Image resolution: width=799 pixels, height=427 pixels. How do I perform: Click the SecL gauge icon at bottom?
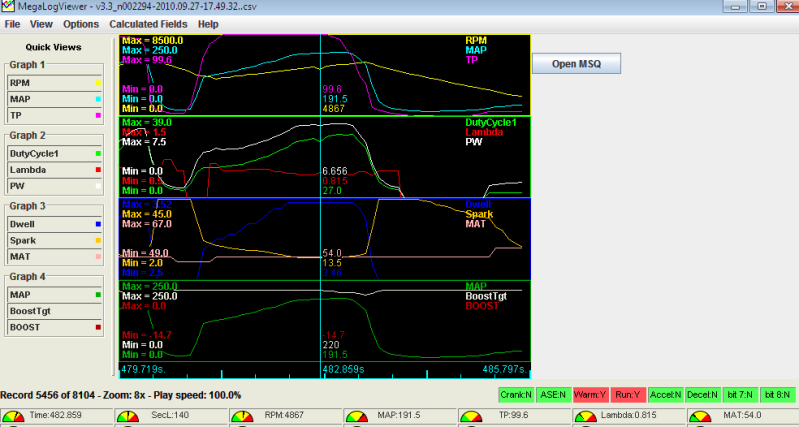tap(130, 416)
